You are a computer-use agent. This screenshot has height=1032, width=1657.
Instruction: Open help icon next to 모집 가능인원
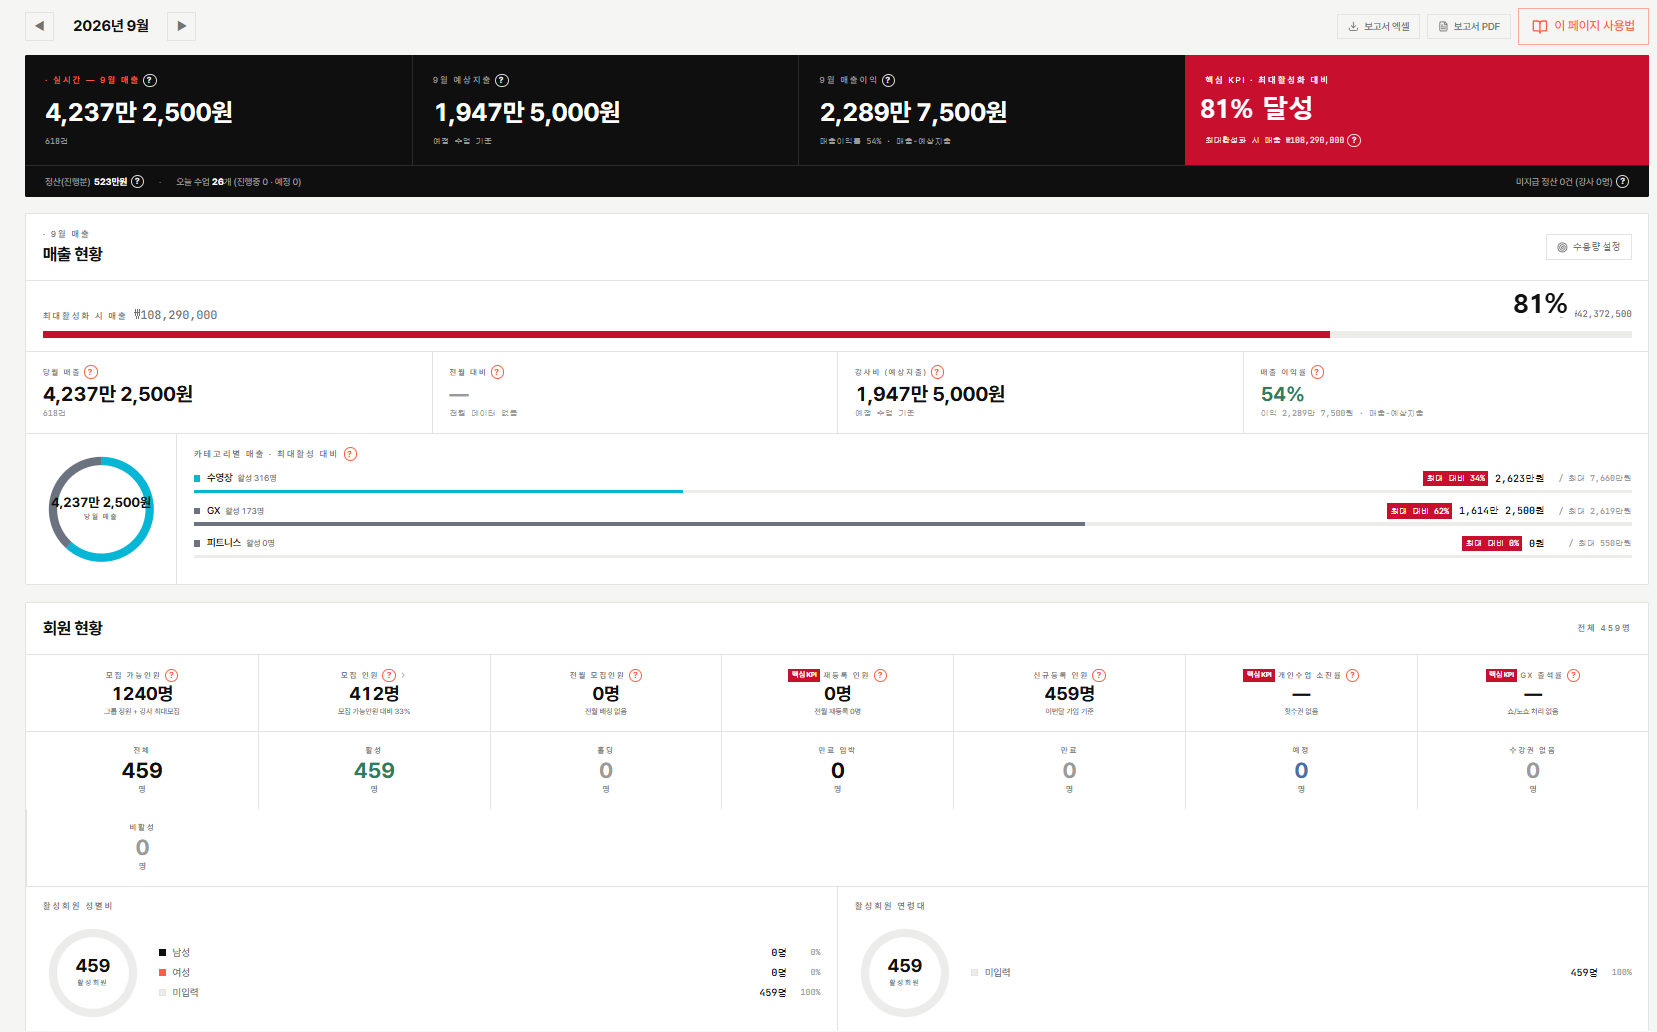171,675
